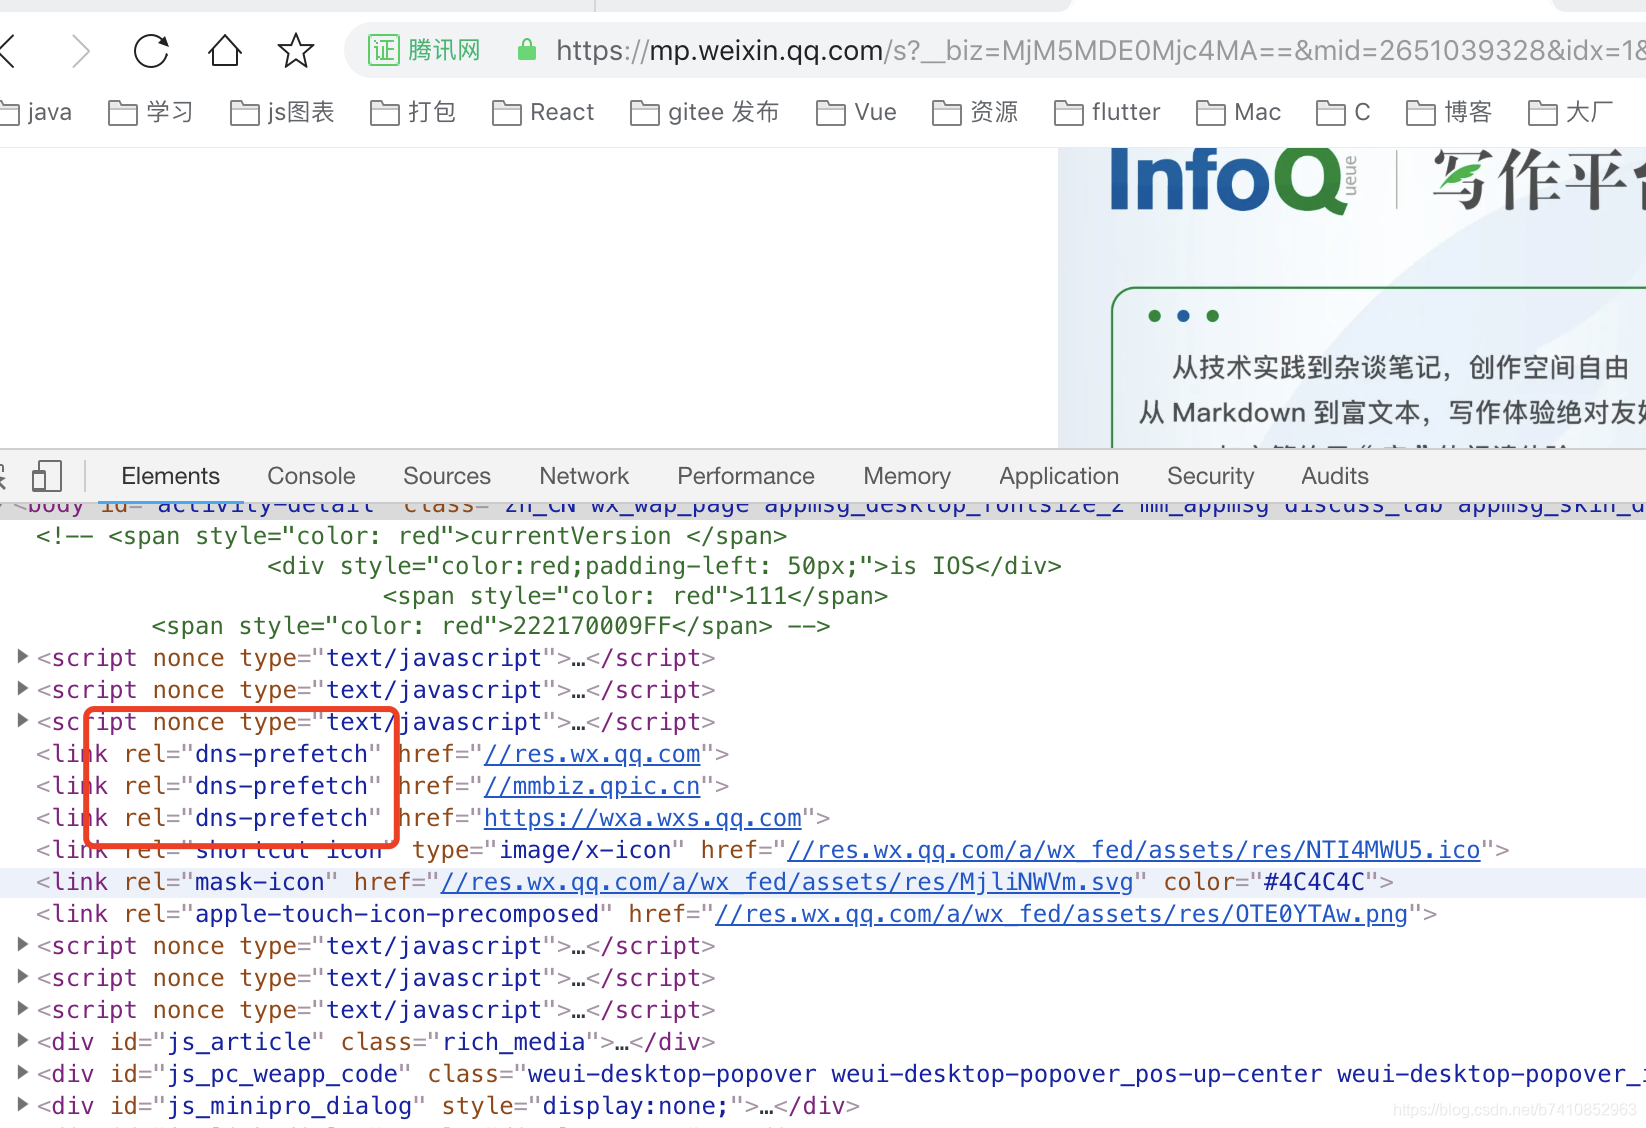
Task: Open the Performance tab
Action: pos(746,476)
